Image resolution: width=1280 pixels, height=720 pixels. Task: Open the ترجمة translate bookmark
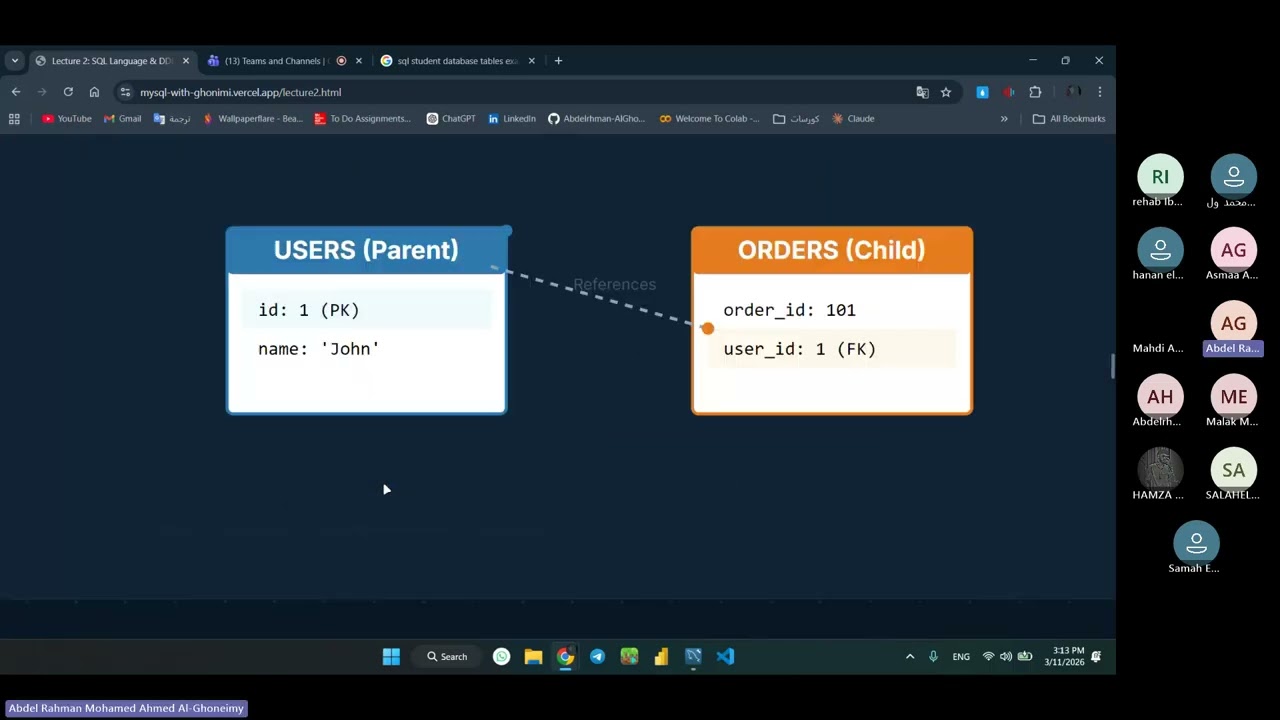[172, 119]
